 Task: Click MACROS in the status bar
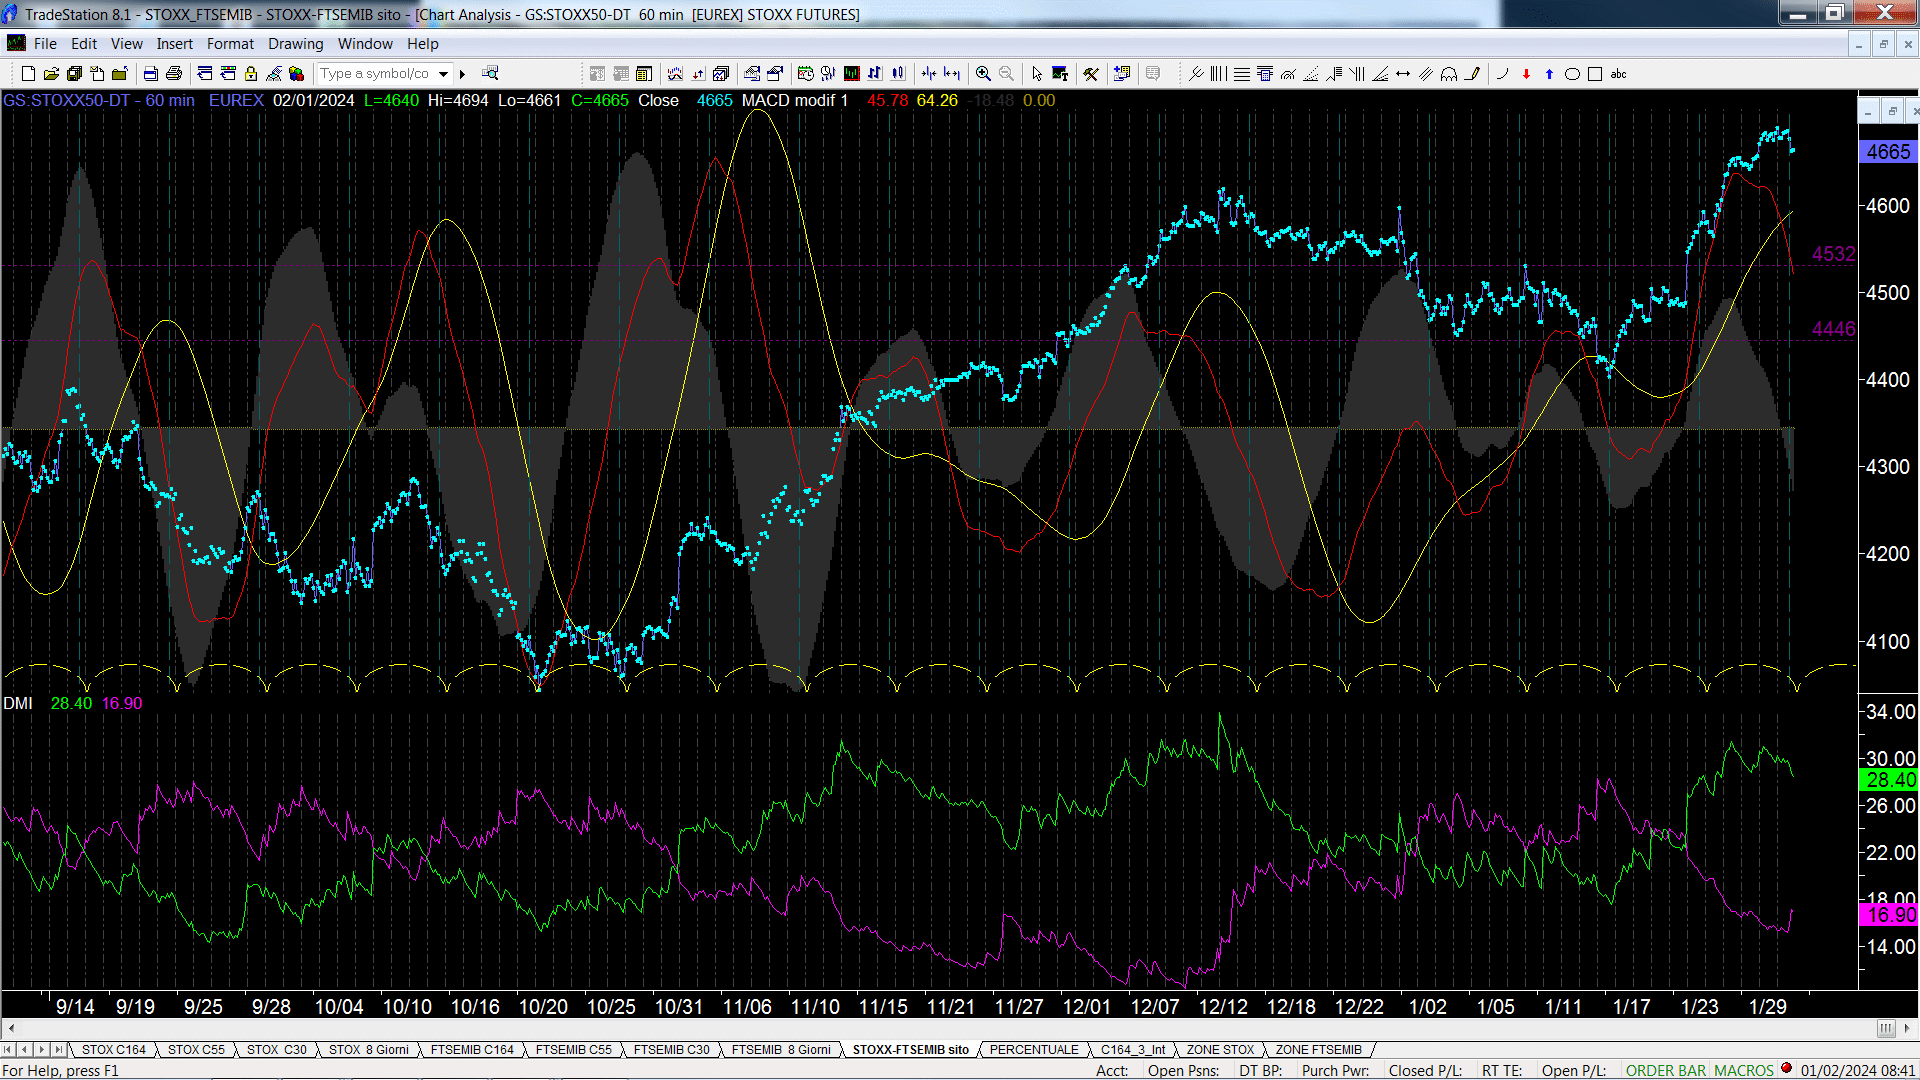[x=1744, y=1071]
